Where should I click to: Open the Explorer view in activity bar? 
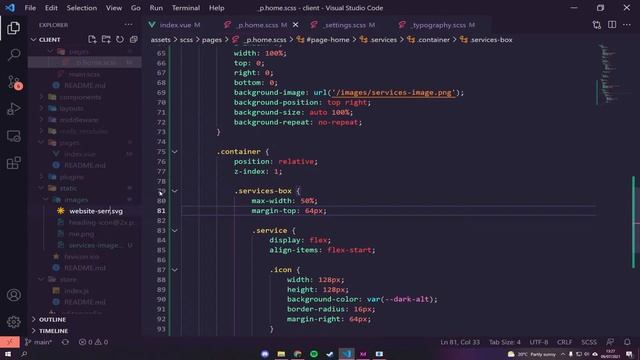(13, 28)
